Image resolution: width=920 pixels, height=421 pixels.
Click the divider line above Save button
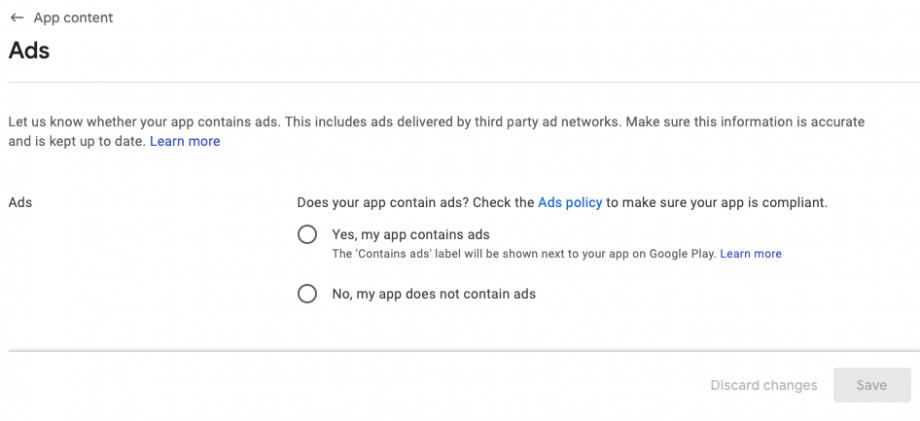(460, 351)
